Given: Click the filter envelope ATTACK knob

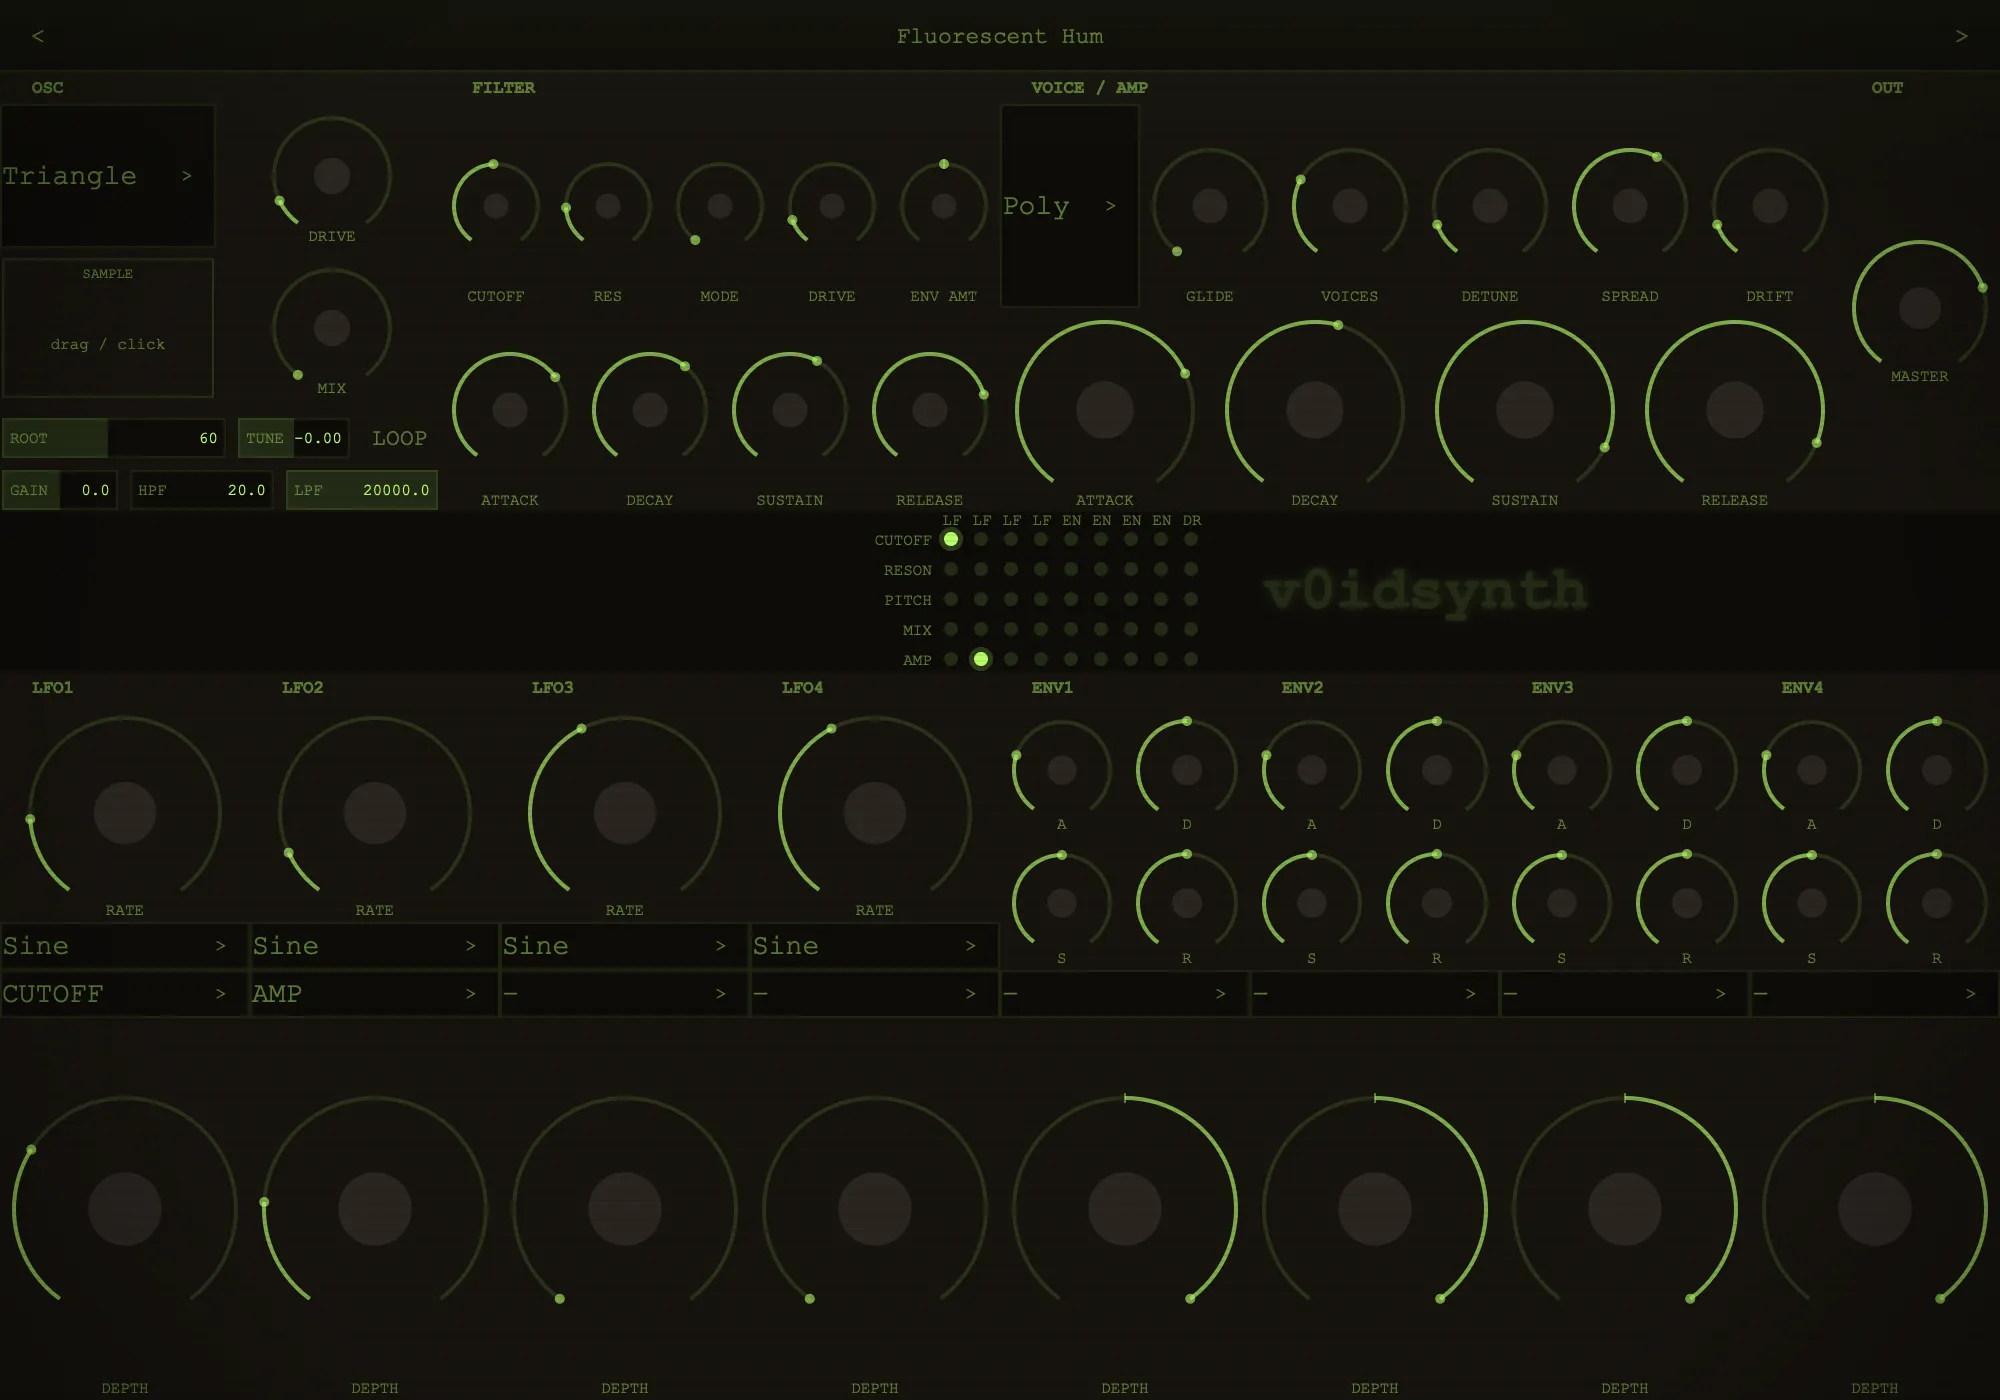Looking at the screenshot, I should [510, 410].
